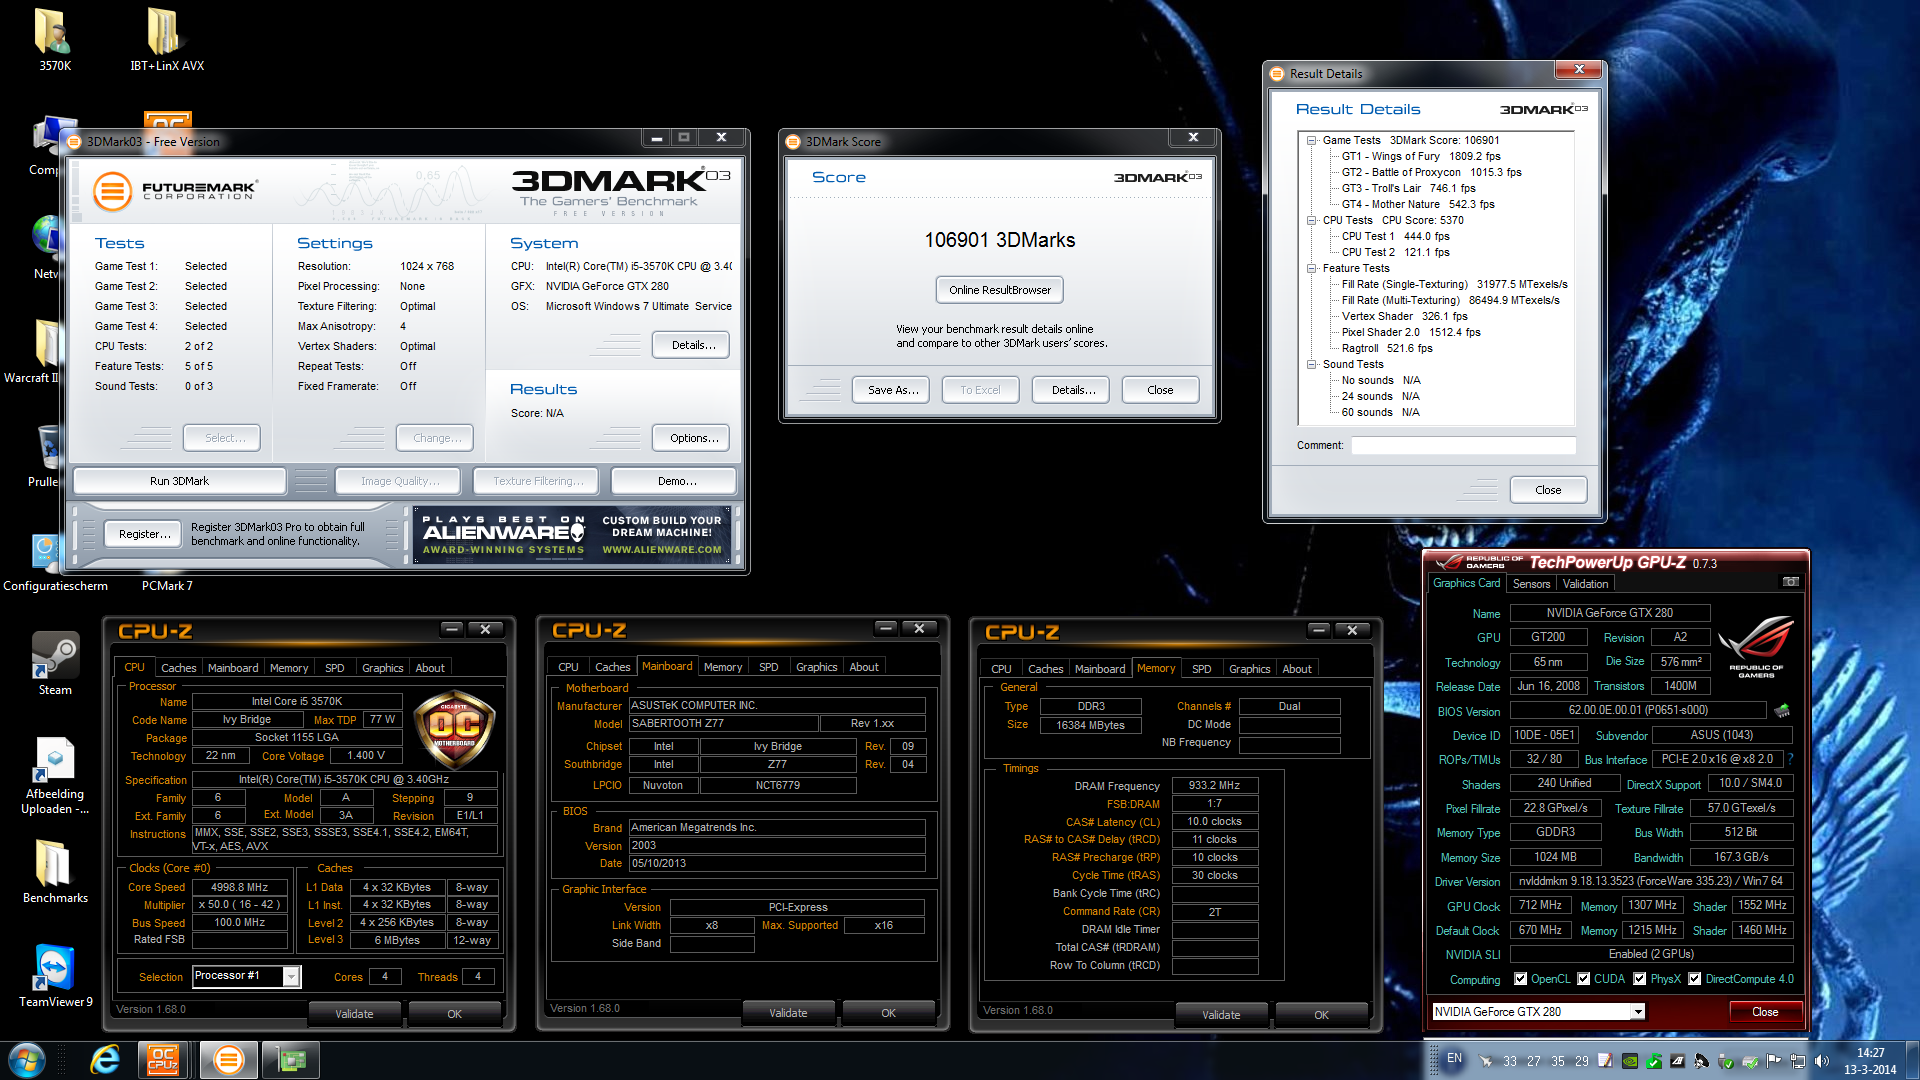
Task: Click OK in middle CPU-Z window
Action: pos(888,1013)
